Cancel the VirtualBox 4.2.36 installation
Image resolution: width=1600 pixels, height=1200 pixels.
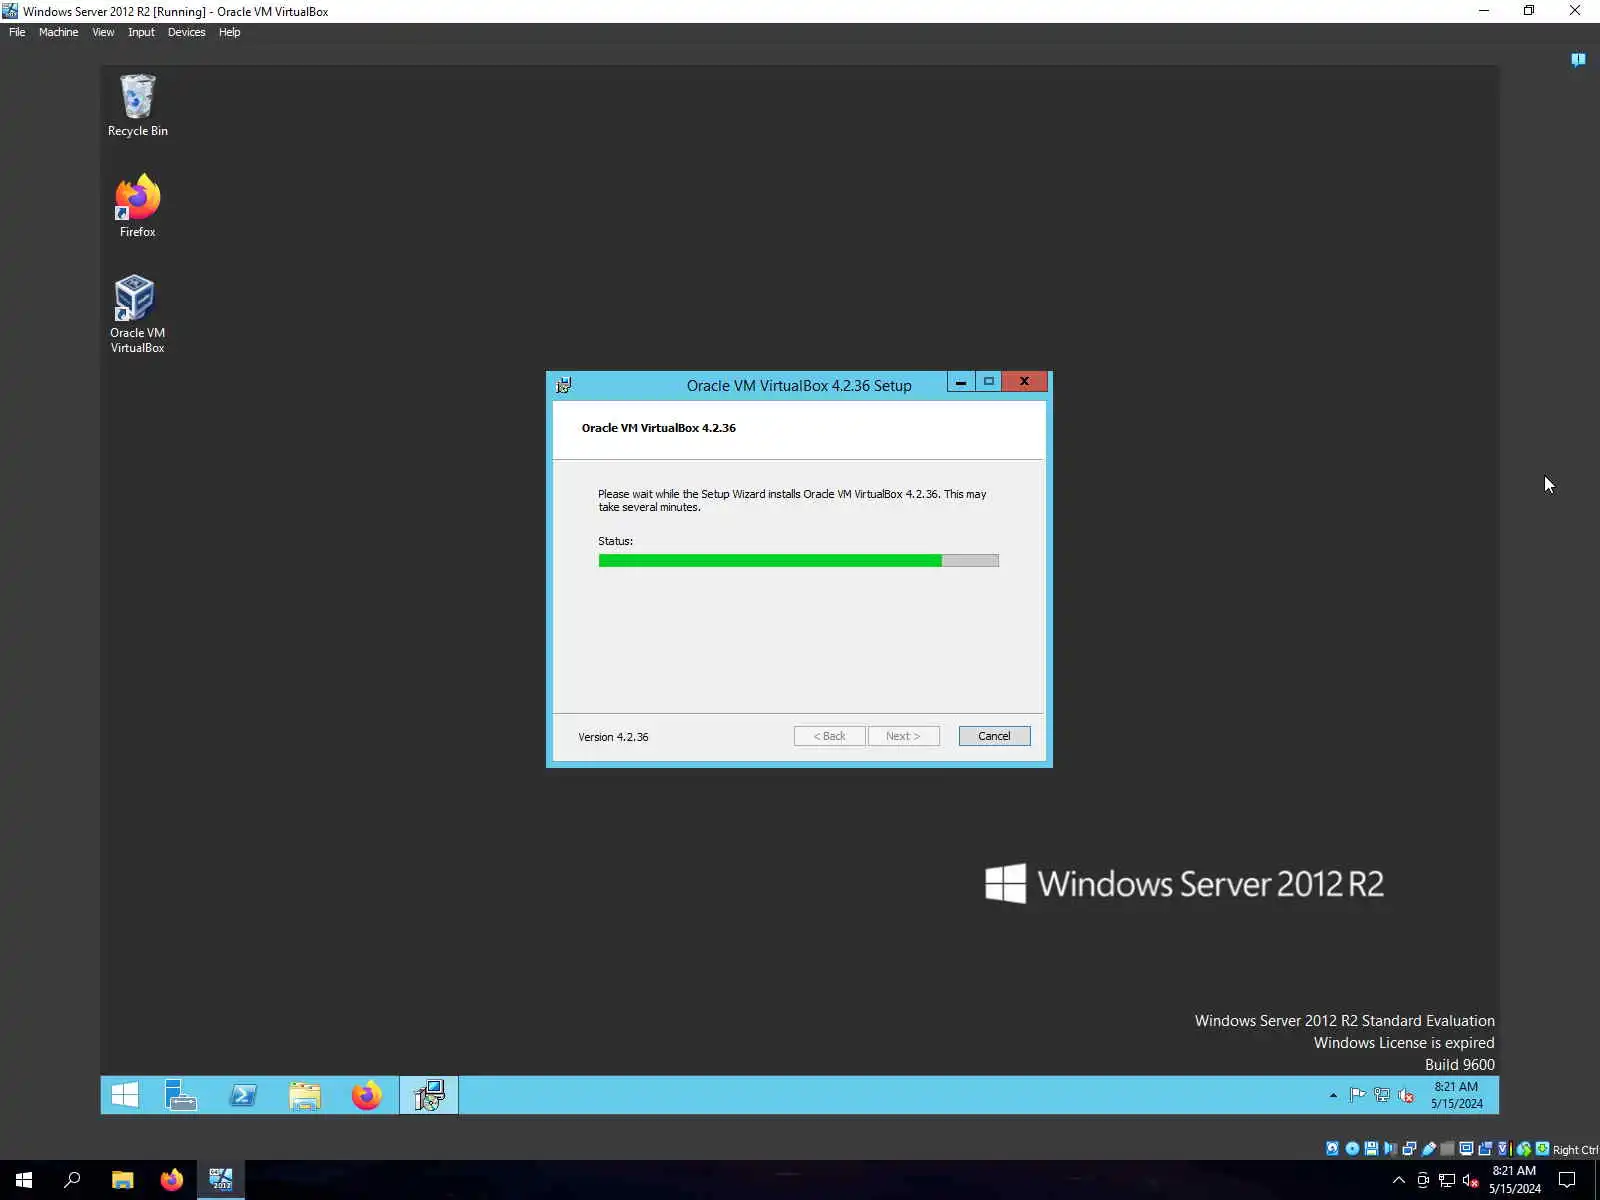(x=994, y=736)
